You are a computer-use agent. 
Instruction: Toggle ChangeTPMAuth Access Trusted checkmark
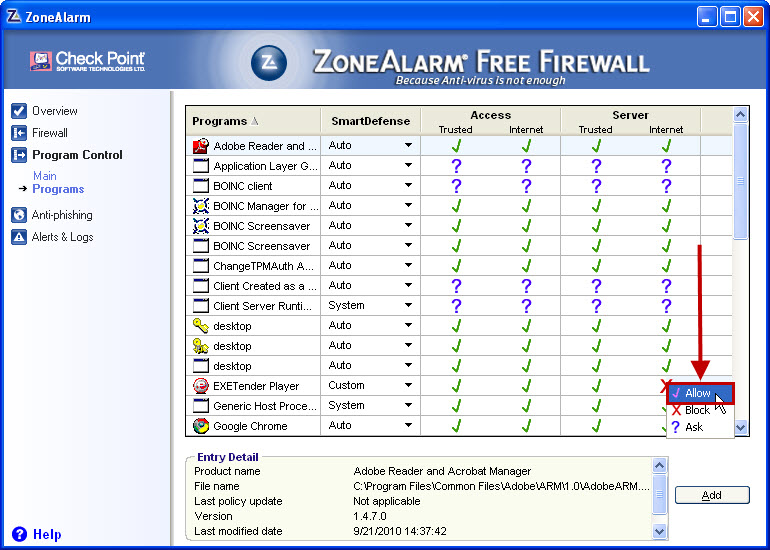456,266
